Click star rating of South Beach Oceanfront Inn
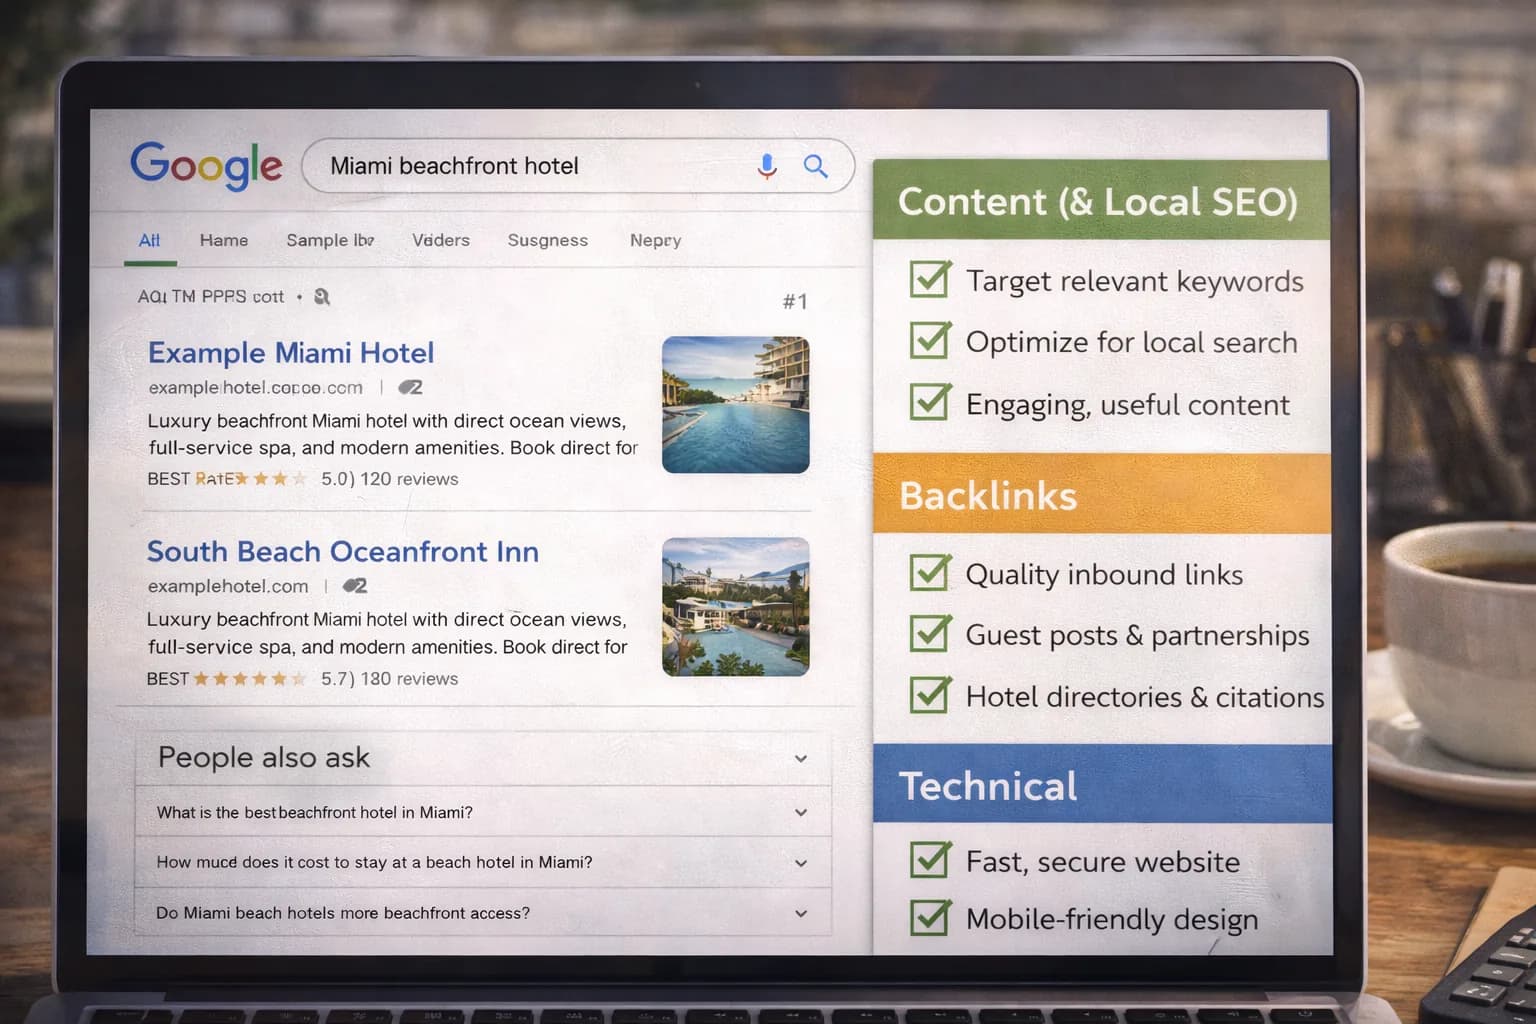The height and width of the screenshot is (1024, 1536). pos(250,679)
